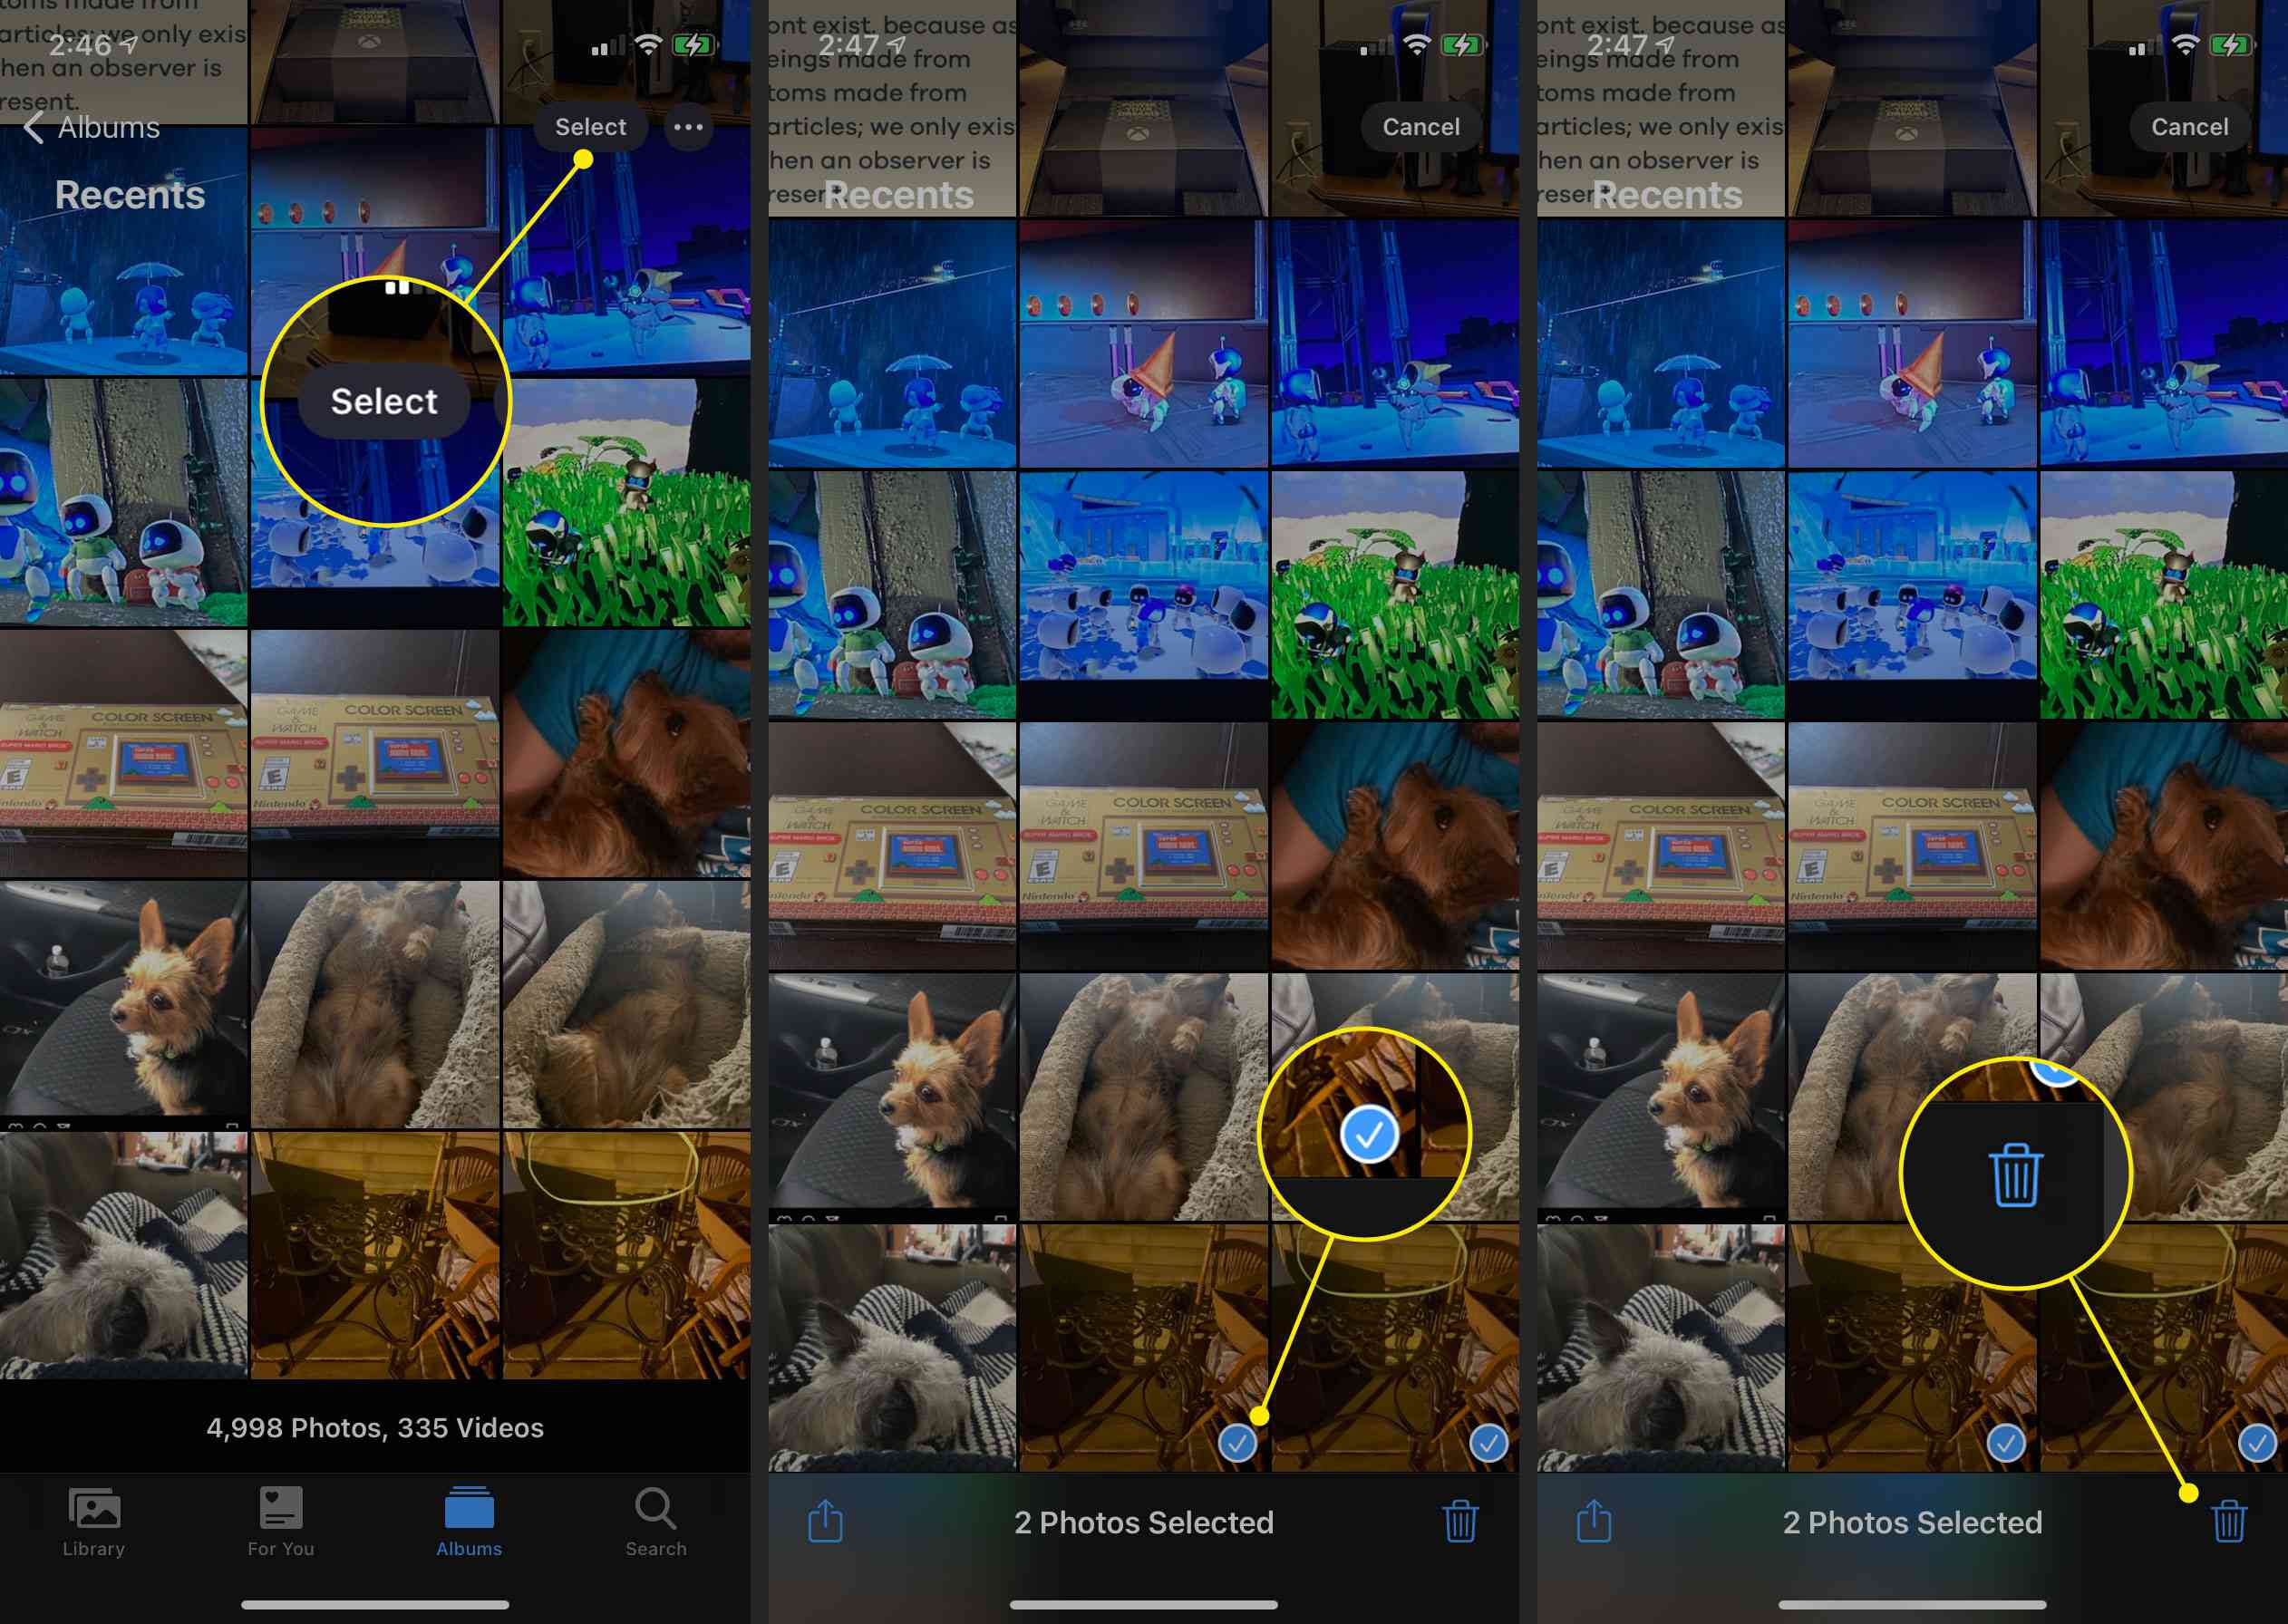Expand Albums back navigation arrow
The height and width of the screenshot is (1624, 2288).
[30, 125]
